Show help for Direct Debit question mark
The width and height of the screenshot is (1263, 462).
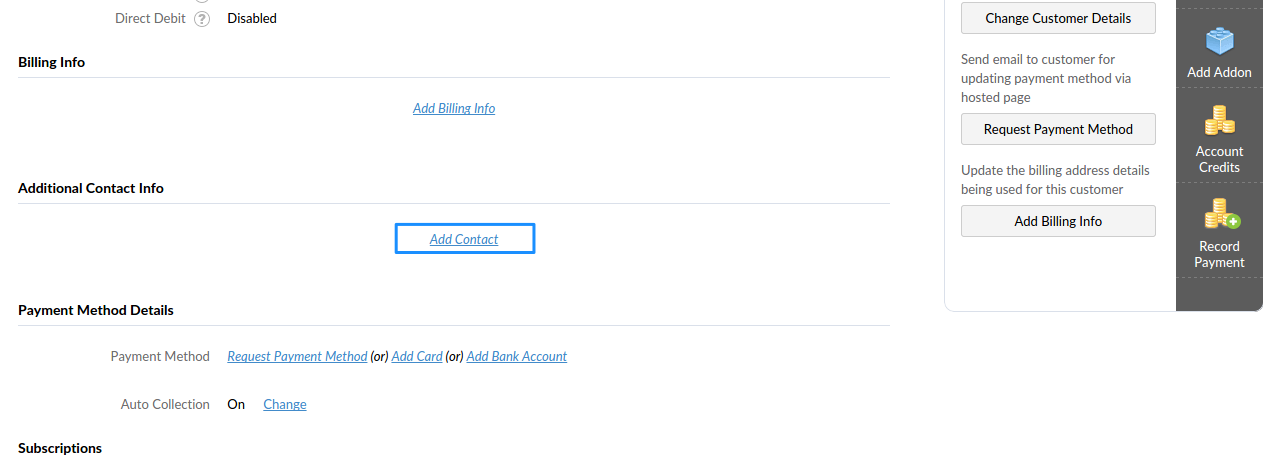(x=203, y=18)
